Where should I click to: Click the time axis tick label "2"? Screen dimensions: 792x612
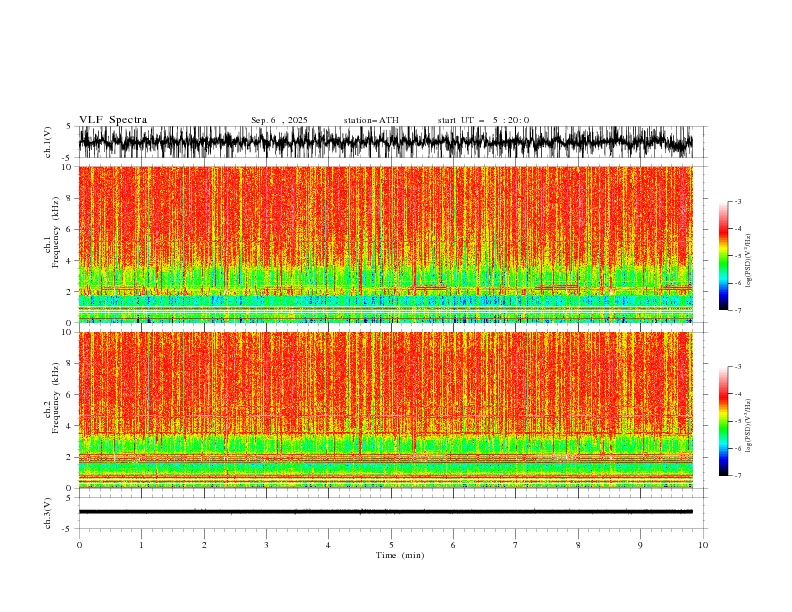204,545
